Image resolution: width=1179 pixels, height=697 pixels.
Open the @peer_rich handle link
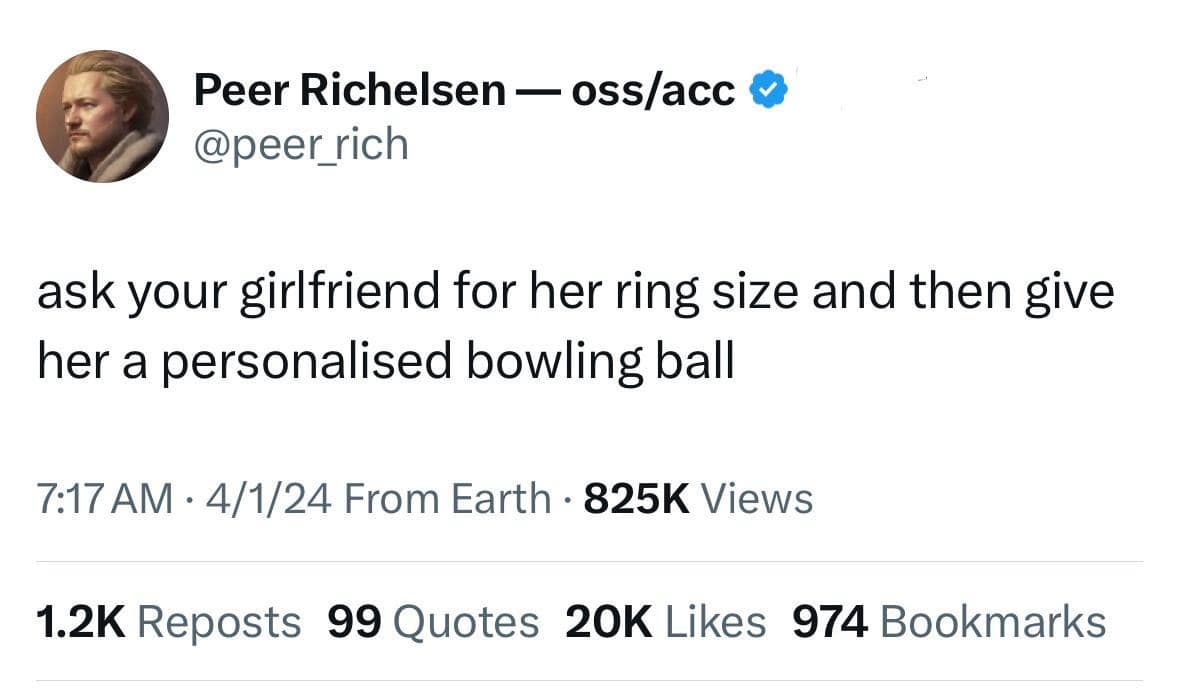[301, 144]
